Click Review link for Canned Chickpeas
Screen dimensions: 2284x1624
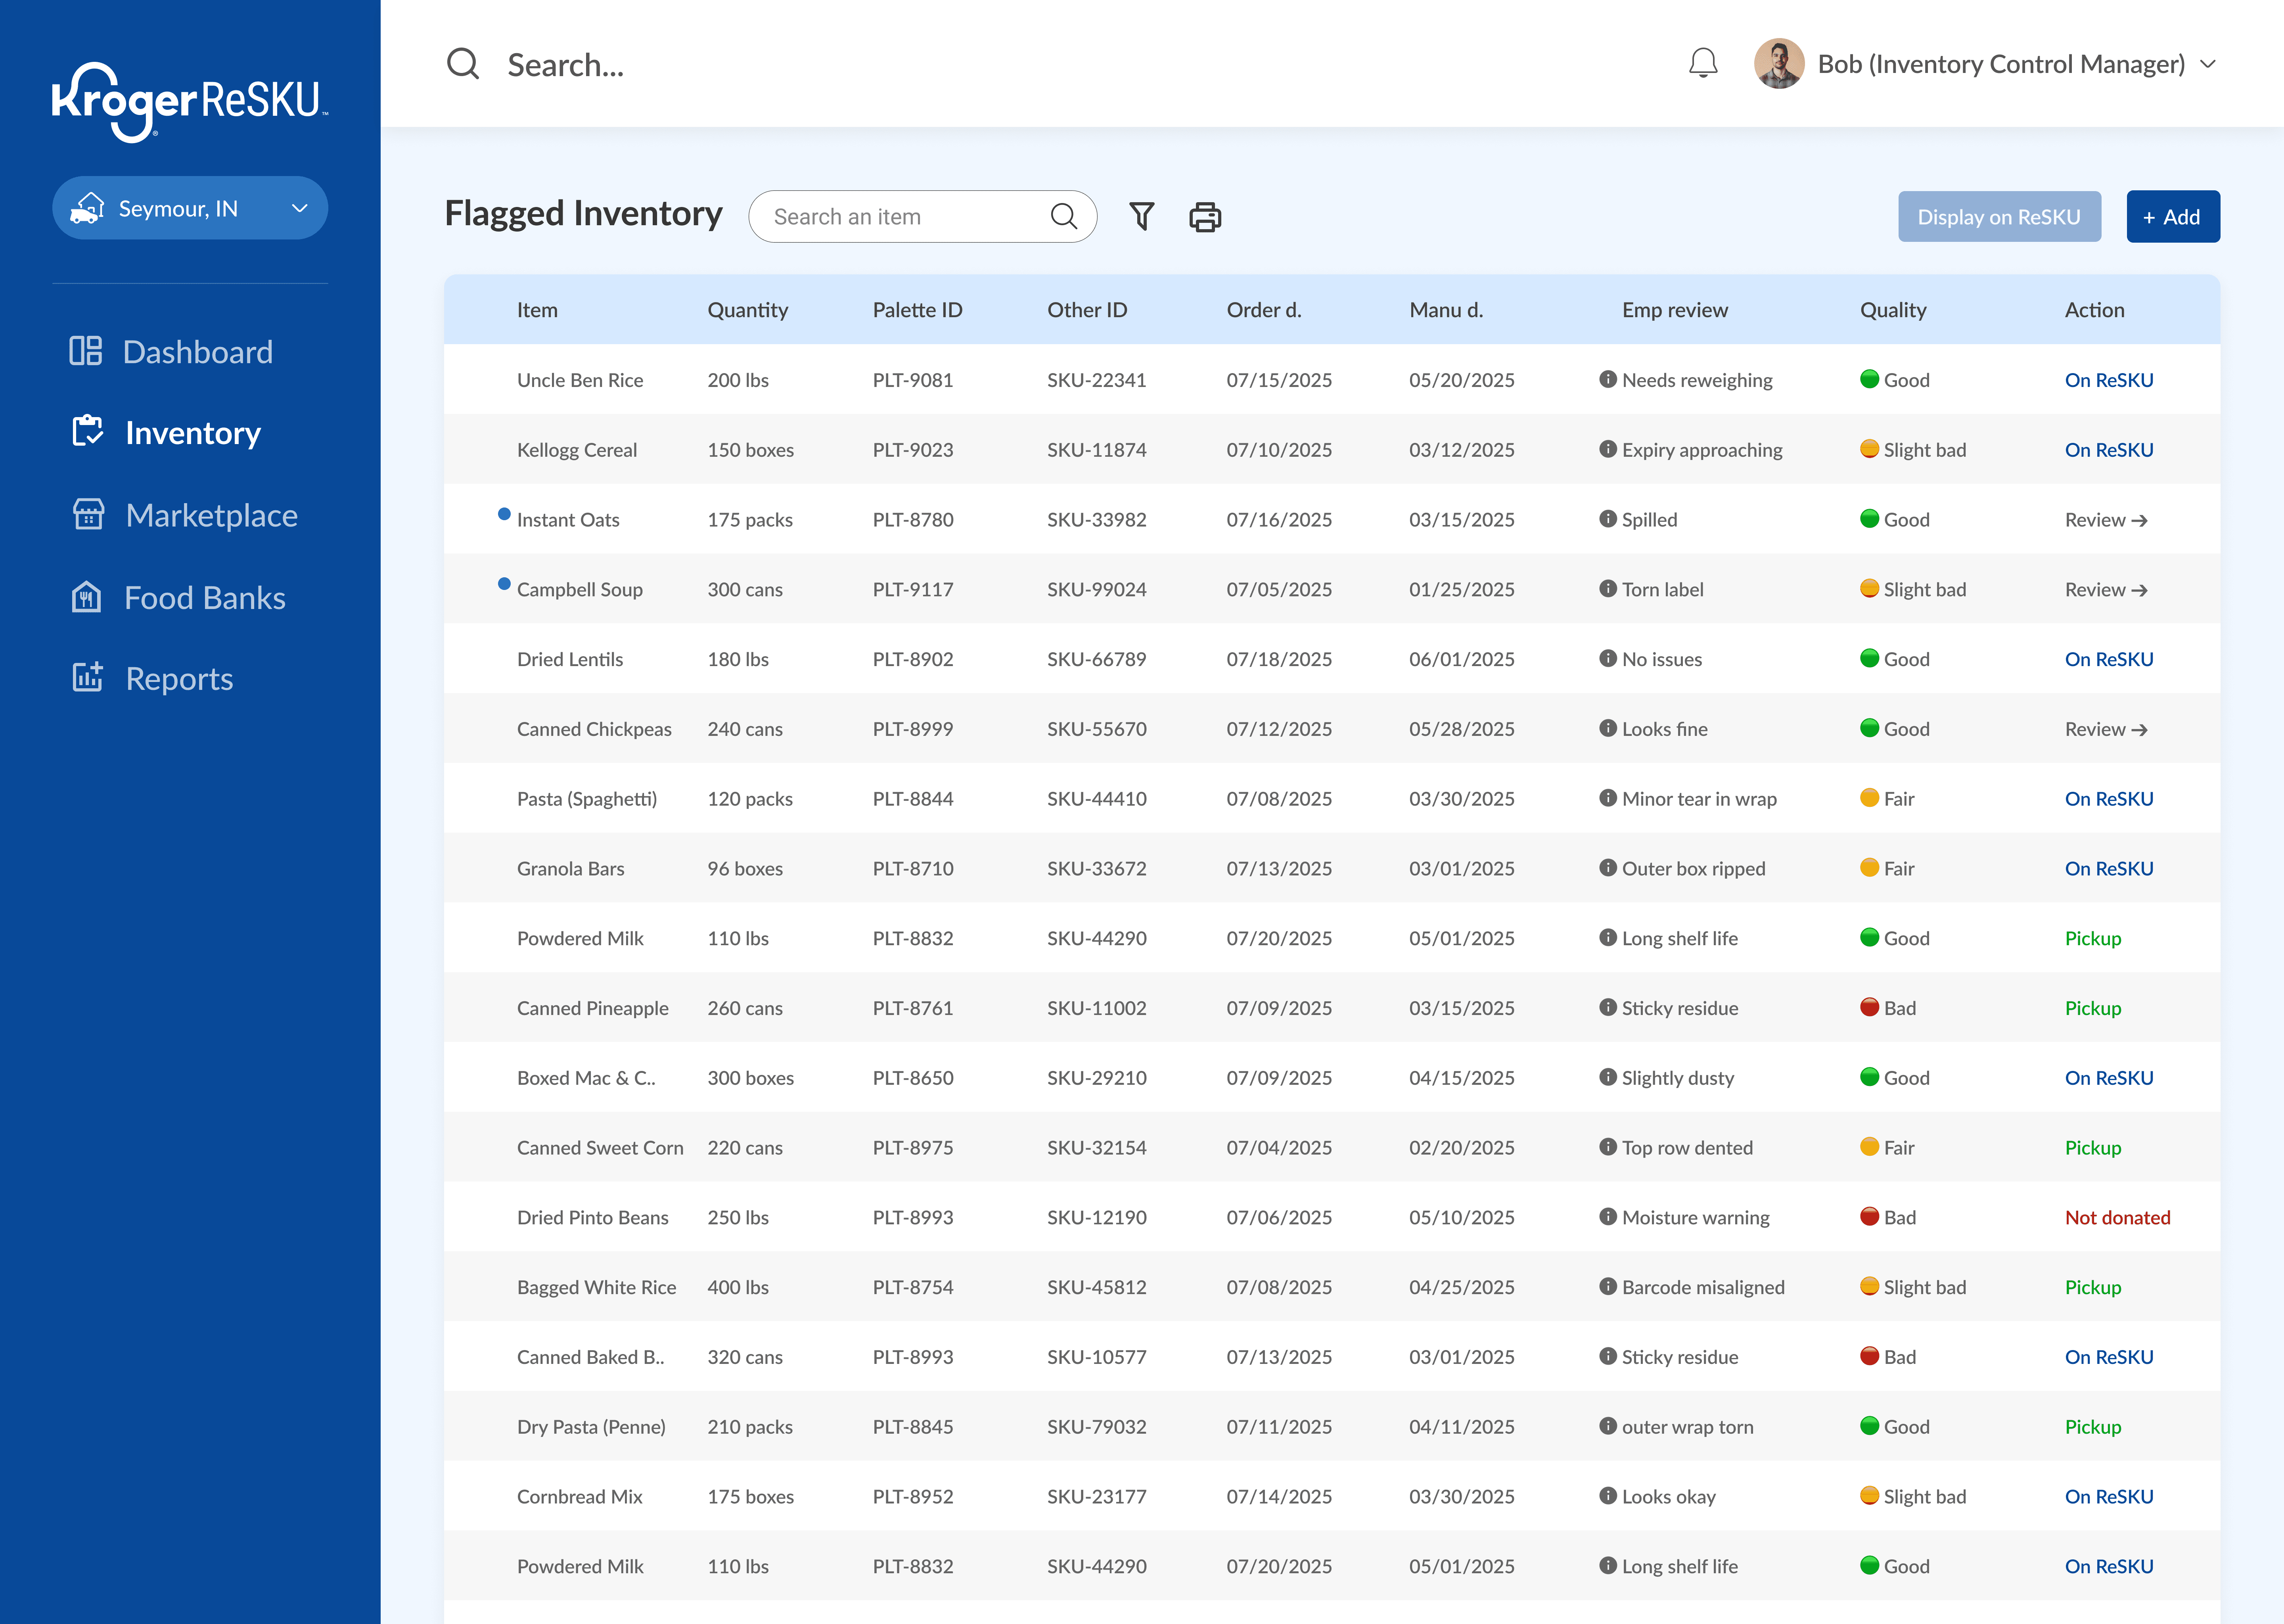(2105, 729)
